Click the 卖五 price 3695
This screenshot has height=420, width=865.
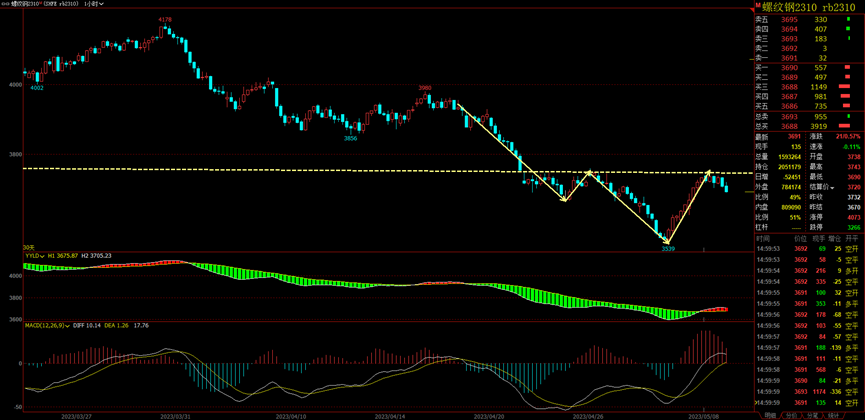tap(789, 19)
